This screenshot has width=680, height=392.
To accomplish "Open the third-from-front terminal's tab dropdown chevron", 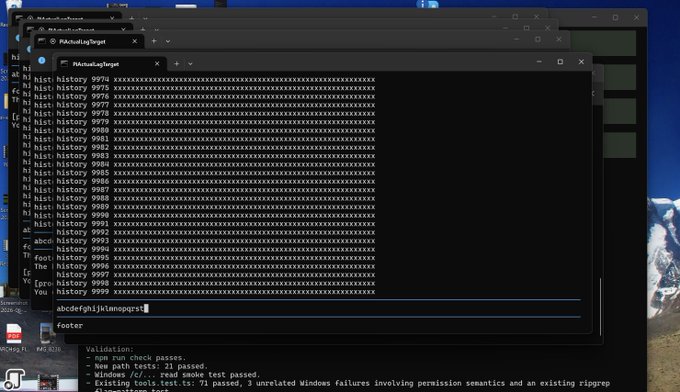I will tap(157, 30).
